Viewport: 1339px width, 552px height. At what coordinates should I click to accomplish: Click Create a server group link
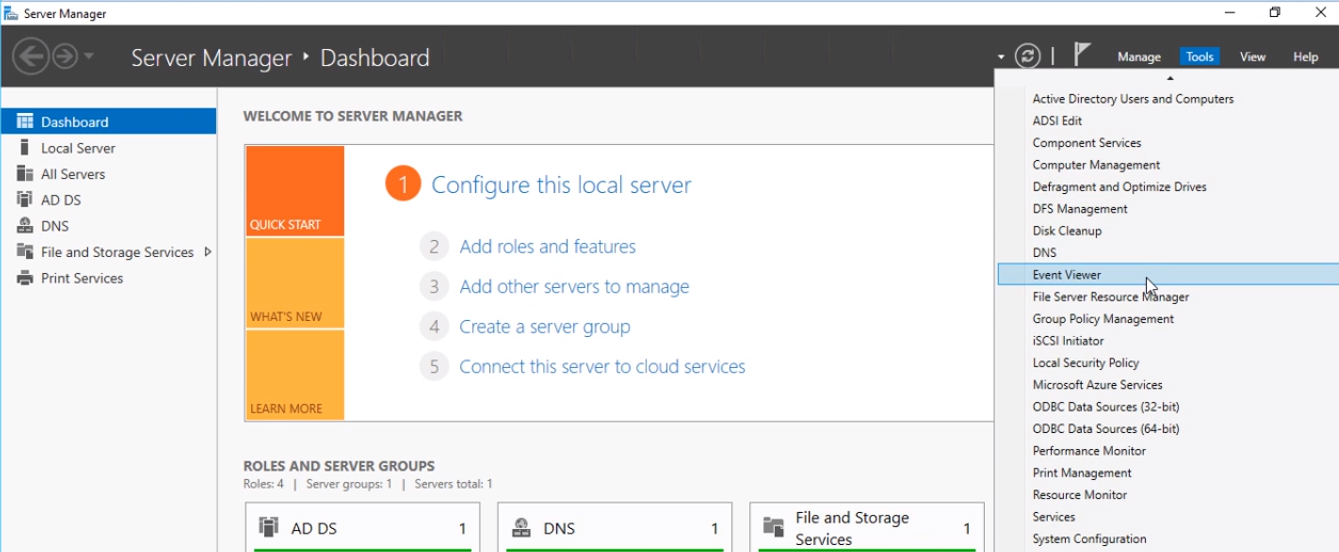pos(544,327)
